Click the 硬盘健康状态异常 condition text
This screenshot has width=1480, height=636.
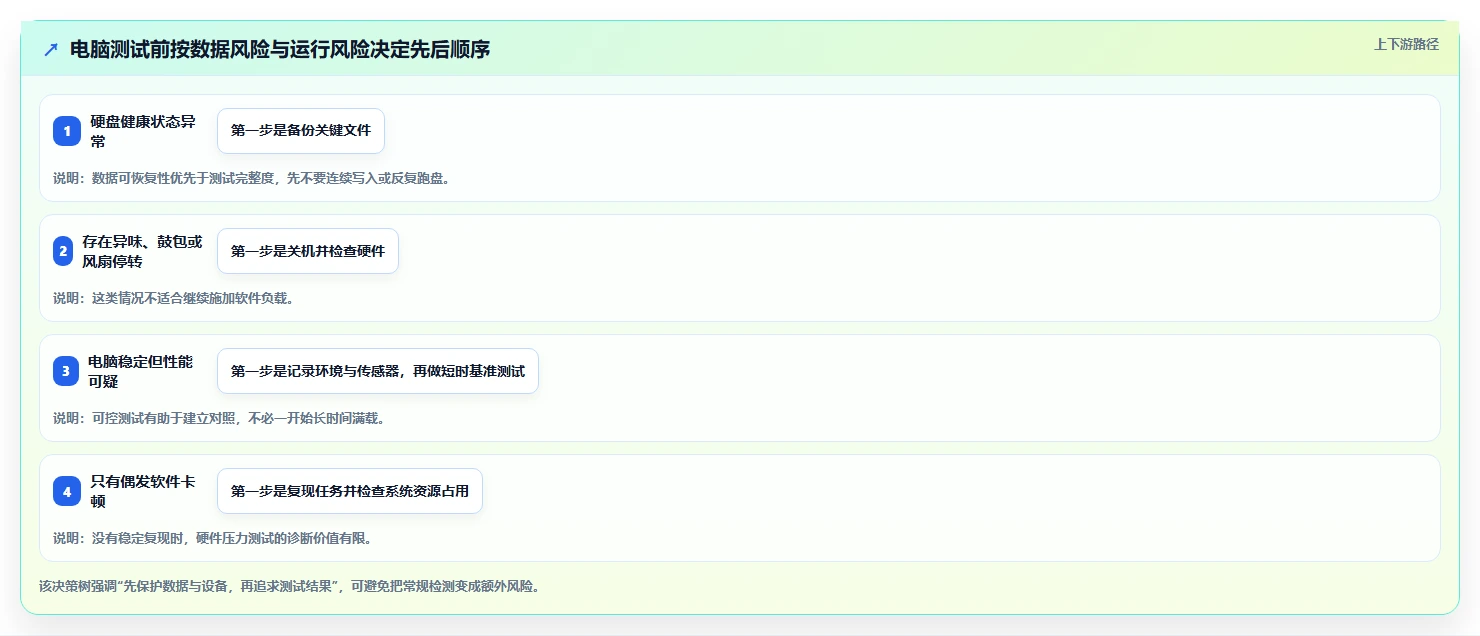tap(143, 131)
